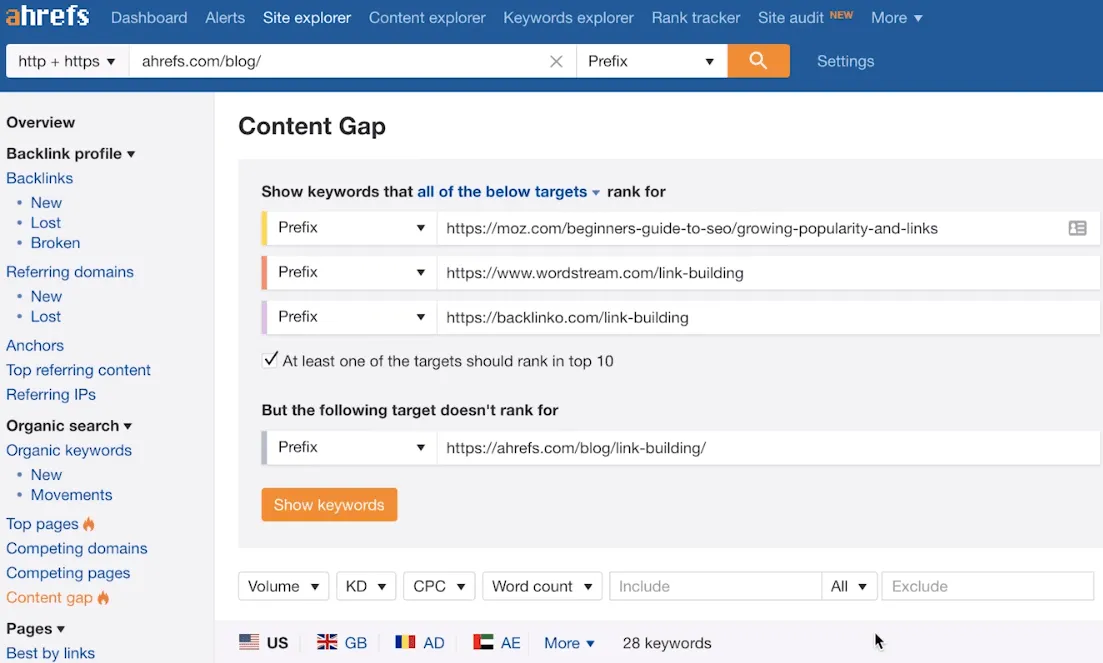
Task: Click the orange search magnifier button
Action: (x=758, y=61)
